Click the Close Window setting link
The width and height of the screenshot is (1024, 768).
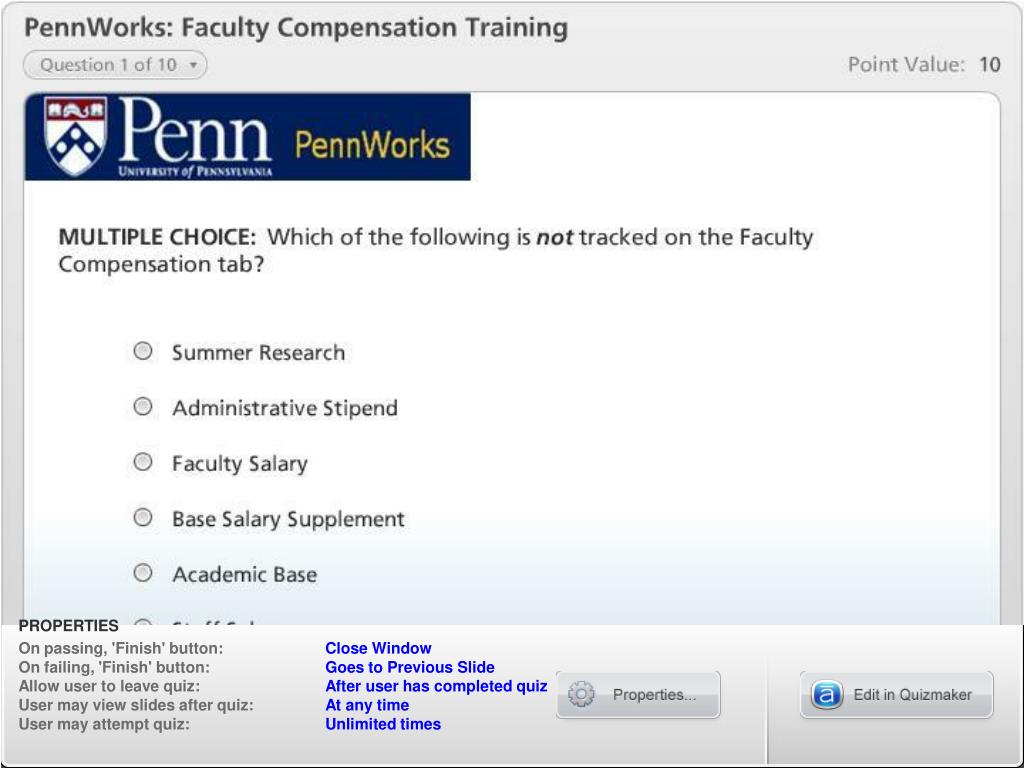[x=378, y=648]
